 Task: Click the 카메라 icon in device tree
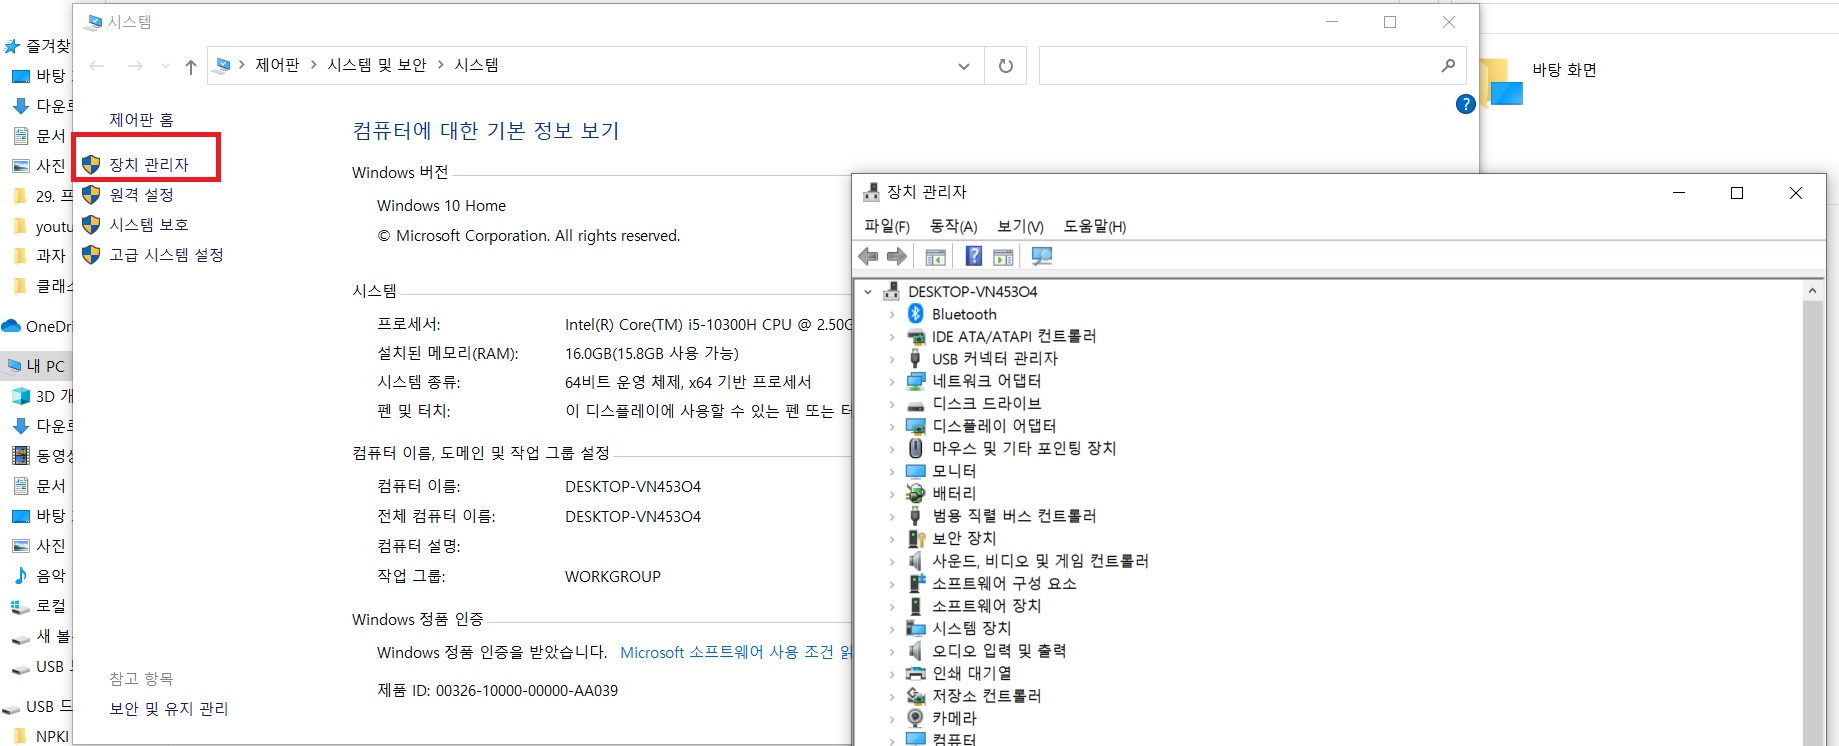click(x=915, y=718)
